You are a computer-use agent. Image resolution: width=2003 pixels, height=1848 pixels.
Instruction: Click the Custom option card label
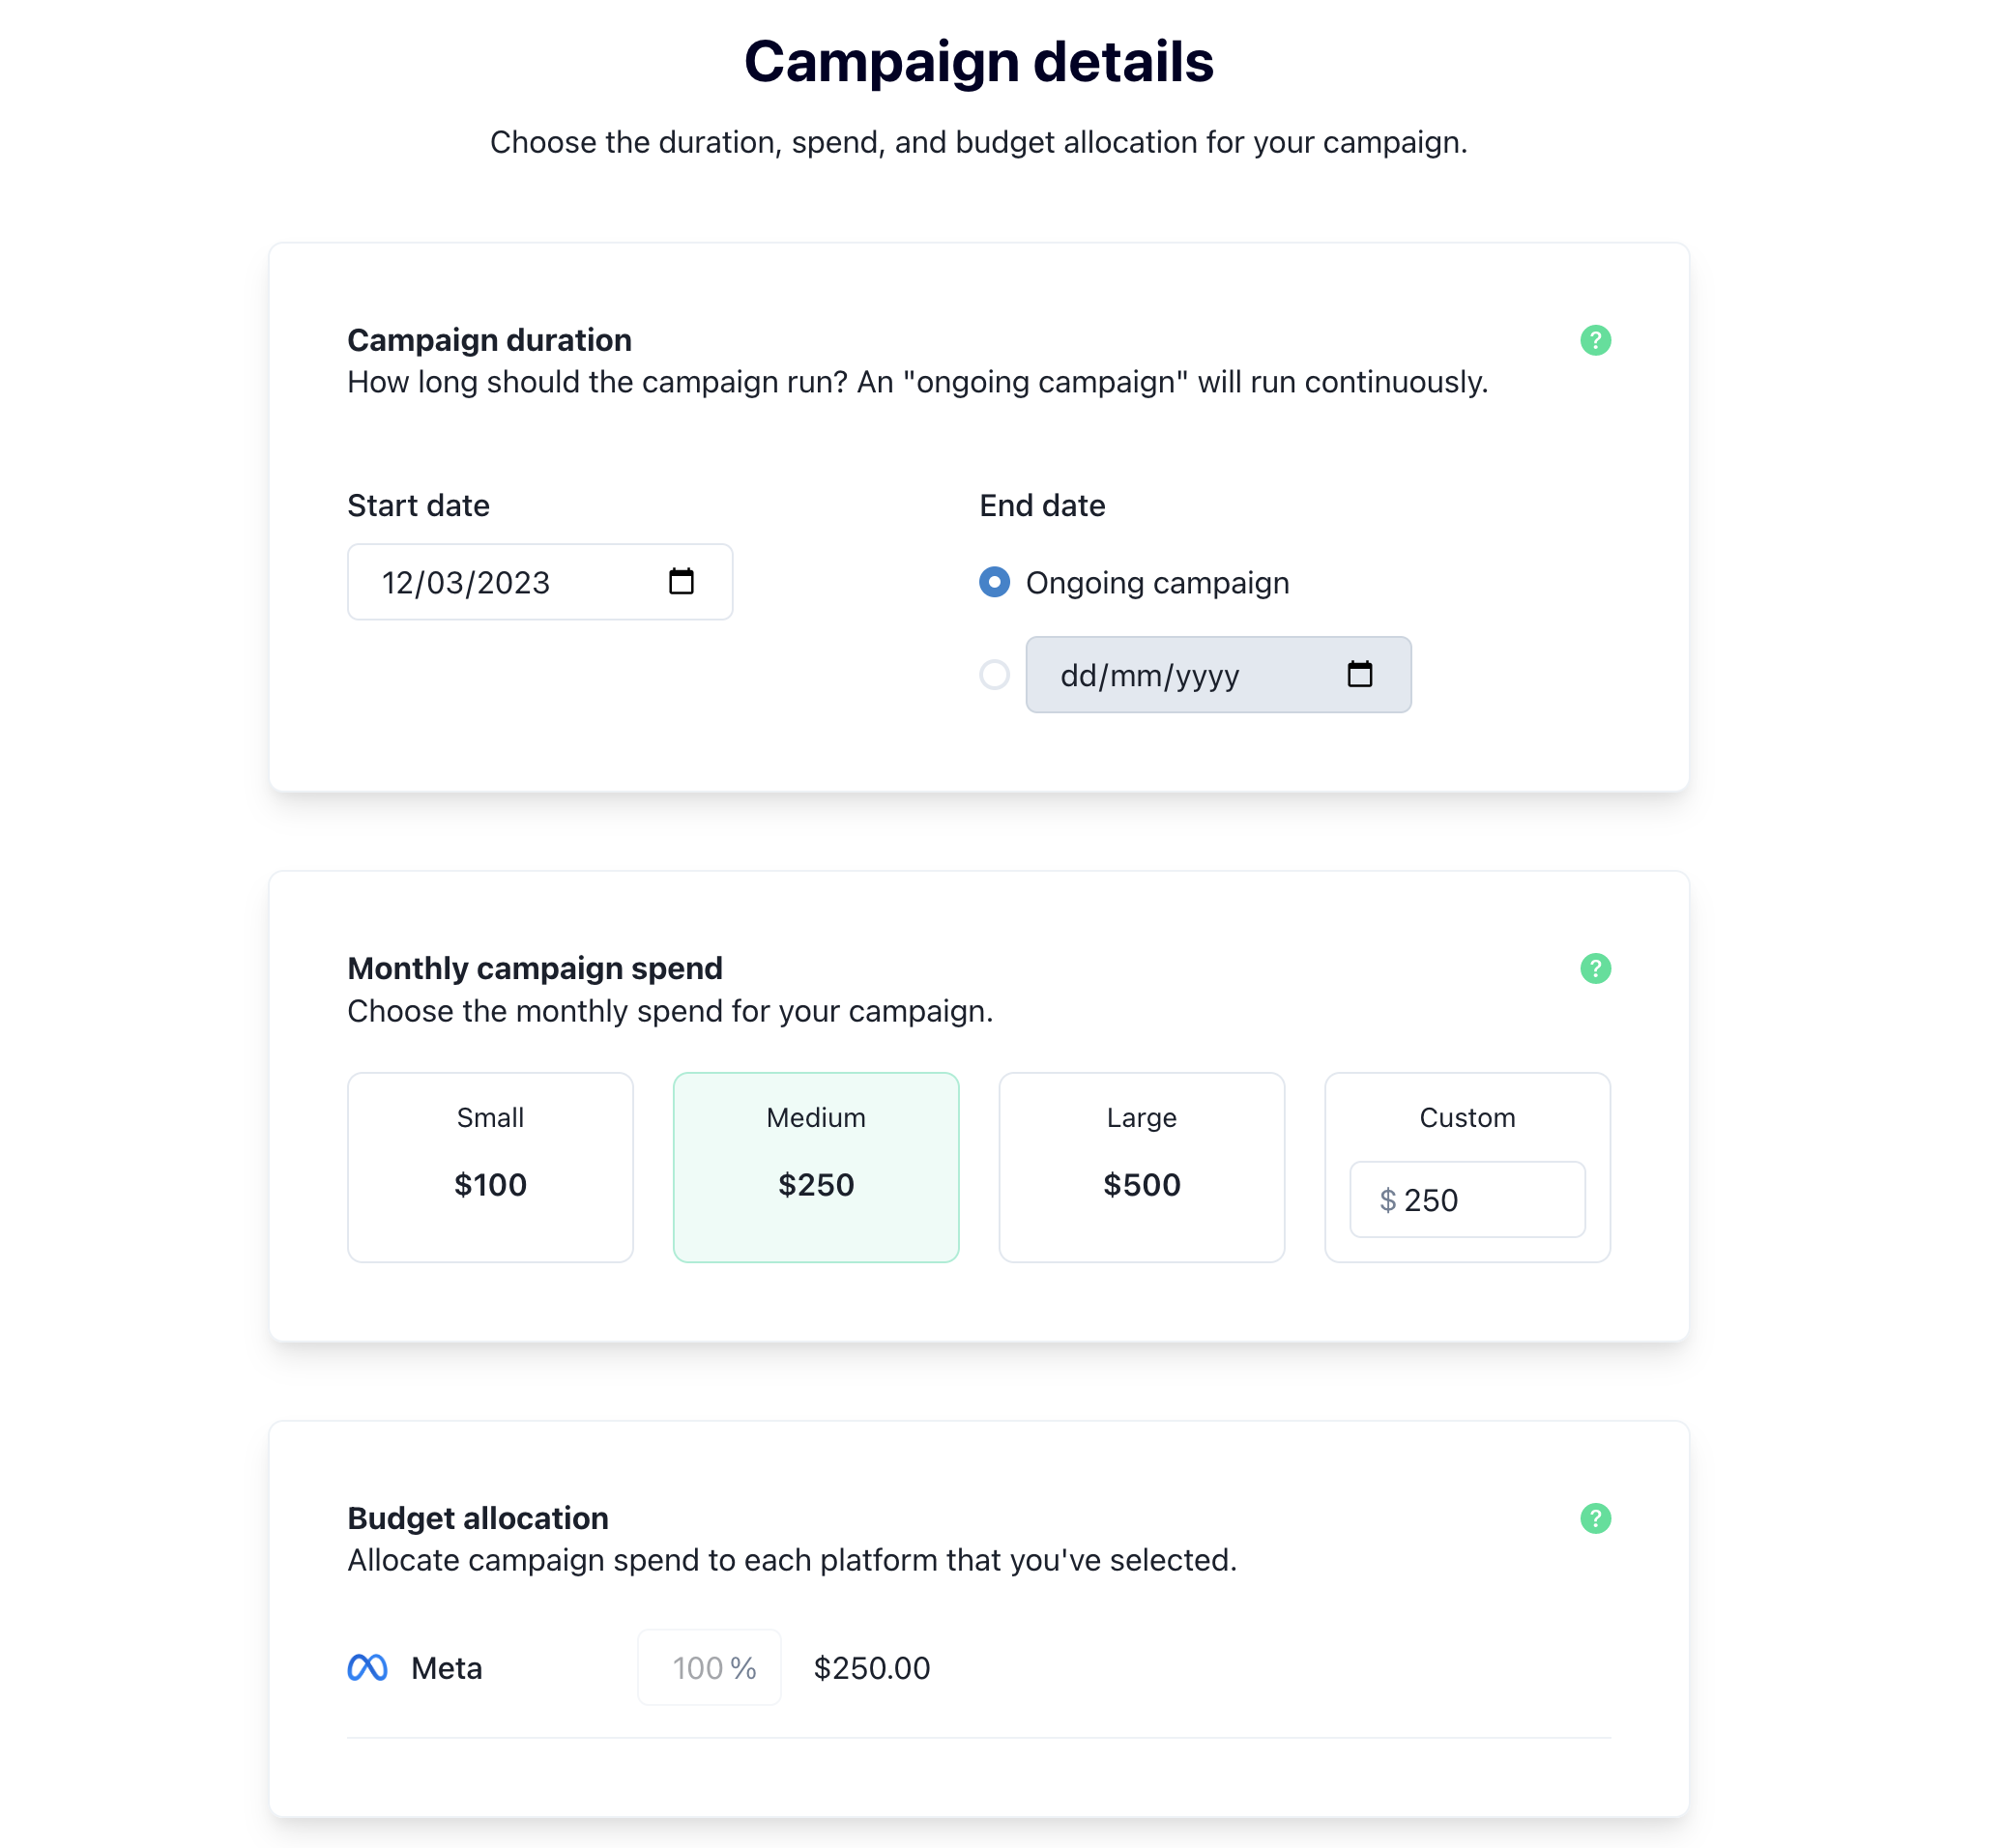click(x=1467, y=1118)
